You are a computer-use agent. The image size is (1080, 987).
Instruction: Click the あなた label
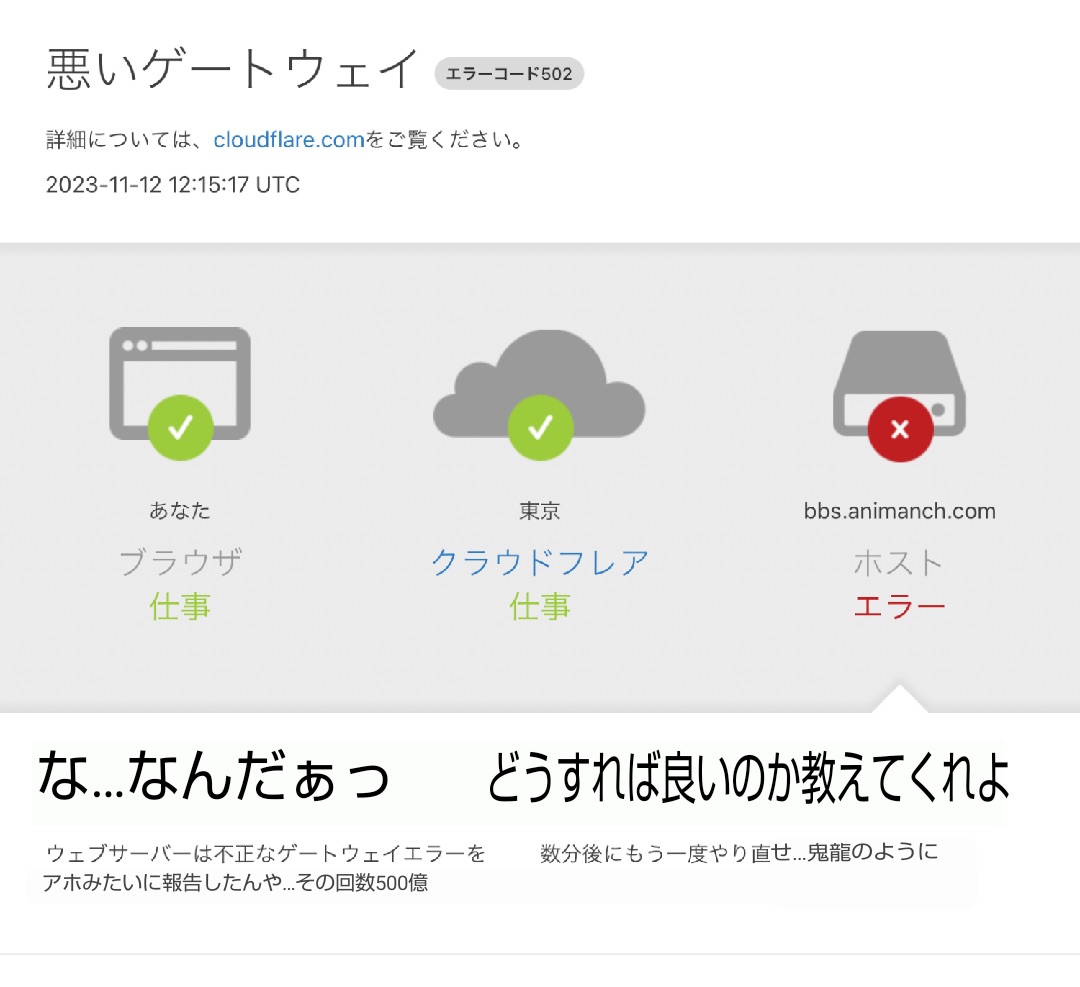[x=180, y=510]
